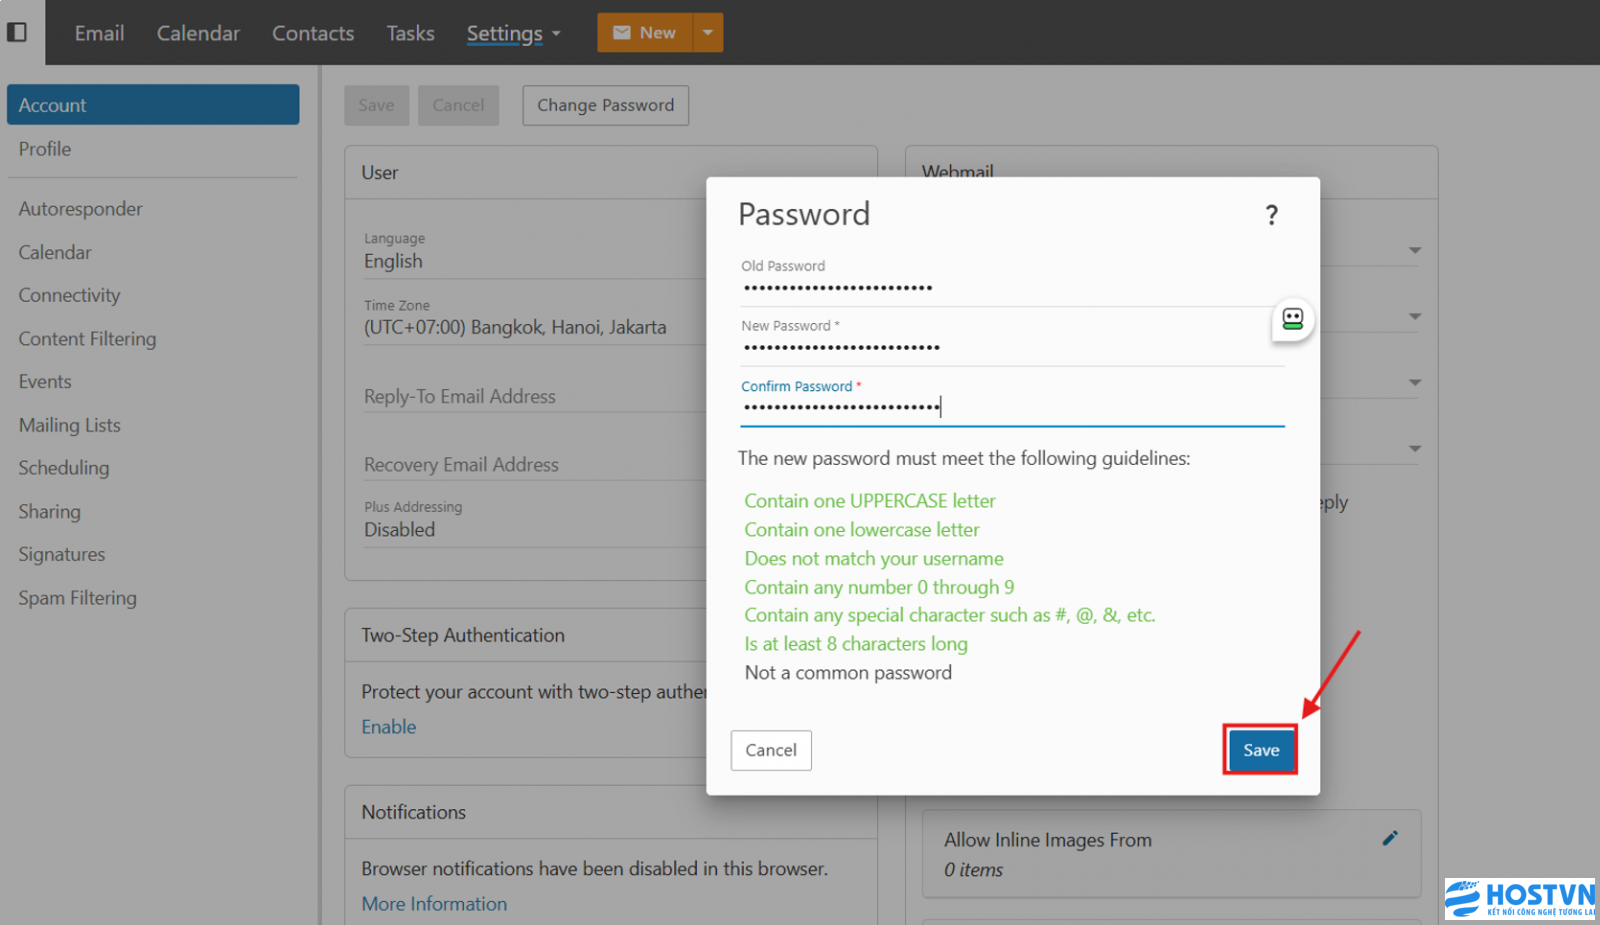Open the Contacts tab
Viewport: 1600px width, 925px height.
[x=313, y=33]
